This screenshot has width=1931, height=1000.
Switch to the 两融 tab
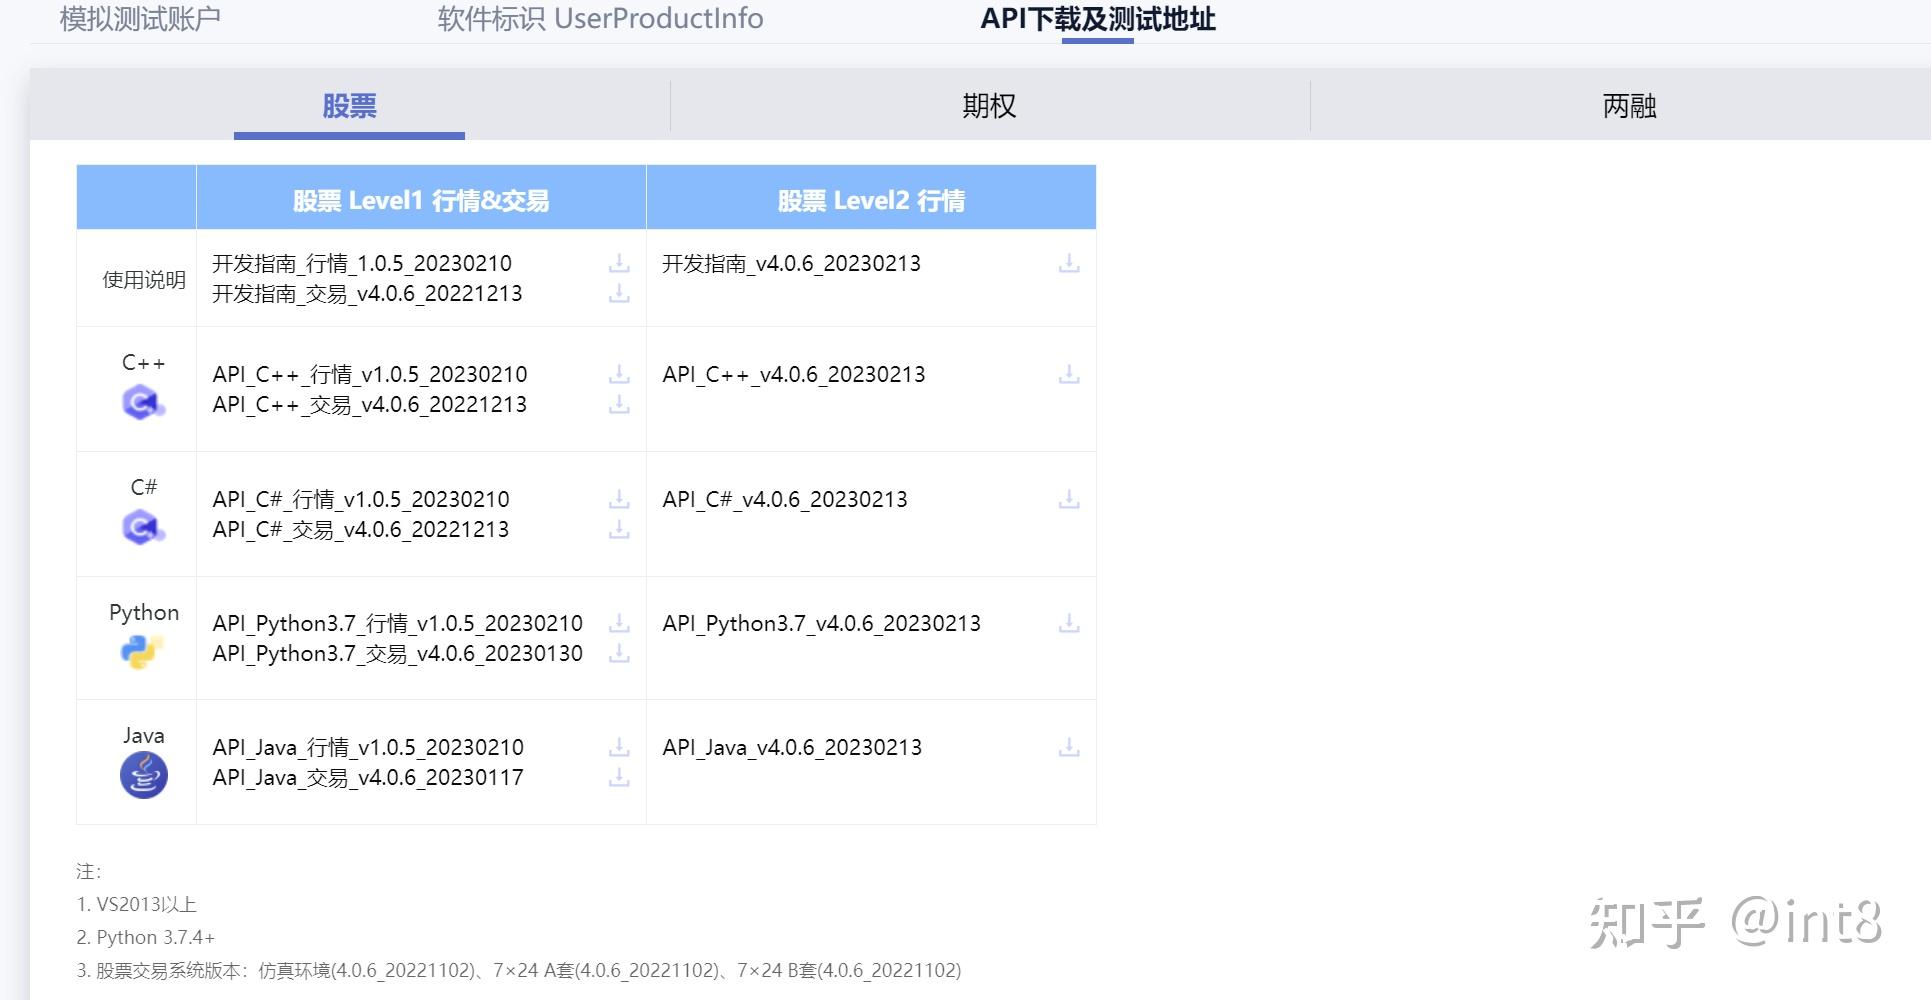pyautogui.click(x=1626, y=105)
